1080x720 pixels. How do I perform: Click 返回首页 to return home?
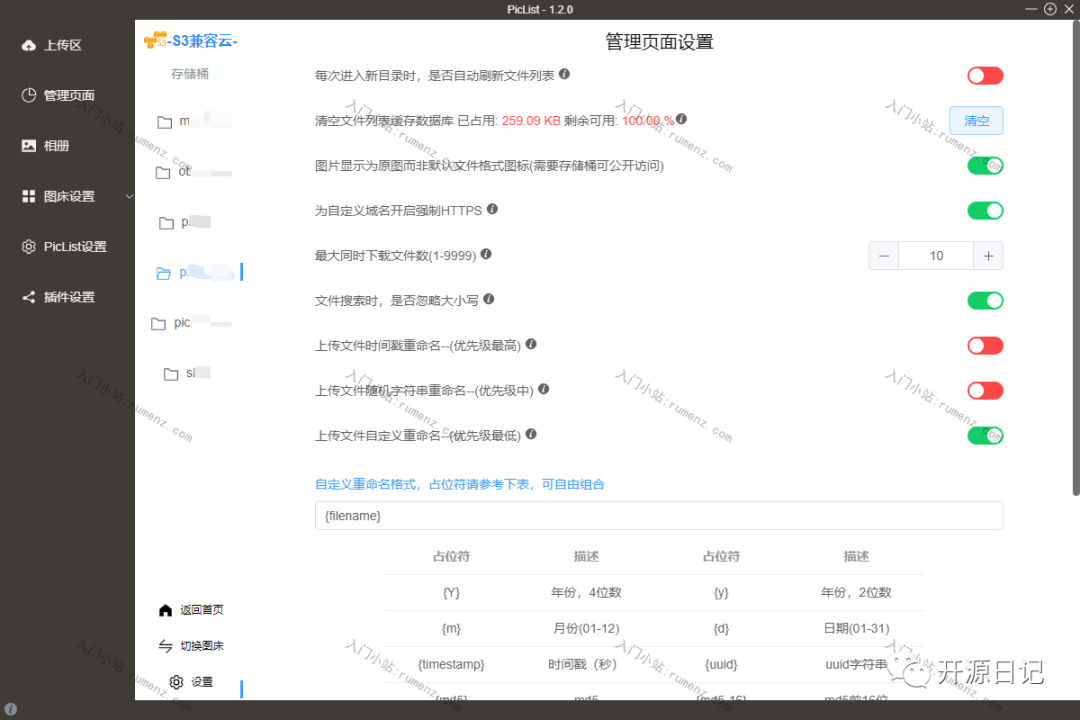click(202, 610)
